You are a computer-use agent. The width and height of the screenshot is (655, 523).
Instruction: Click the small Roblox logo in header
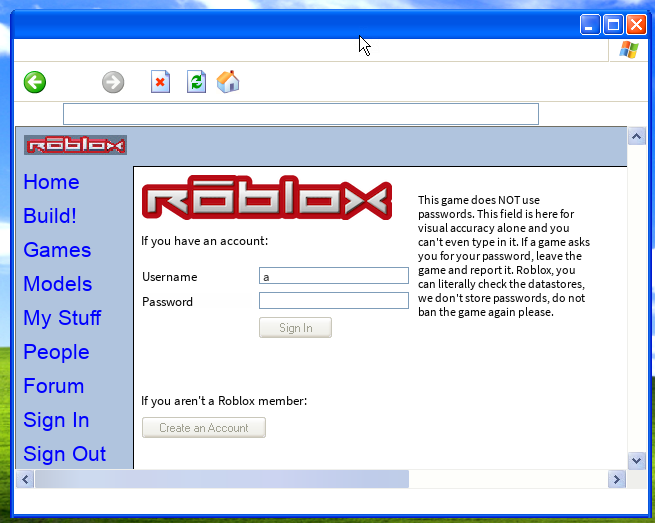coord(76,145)
